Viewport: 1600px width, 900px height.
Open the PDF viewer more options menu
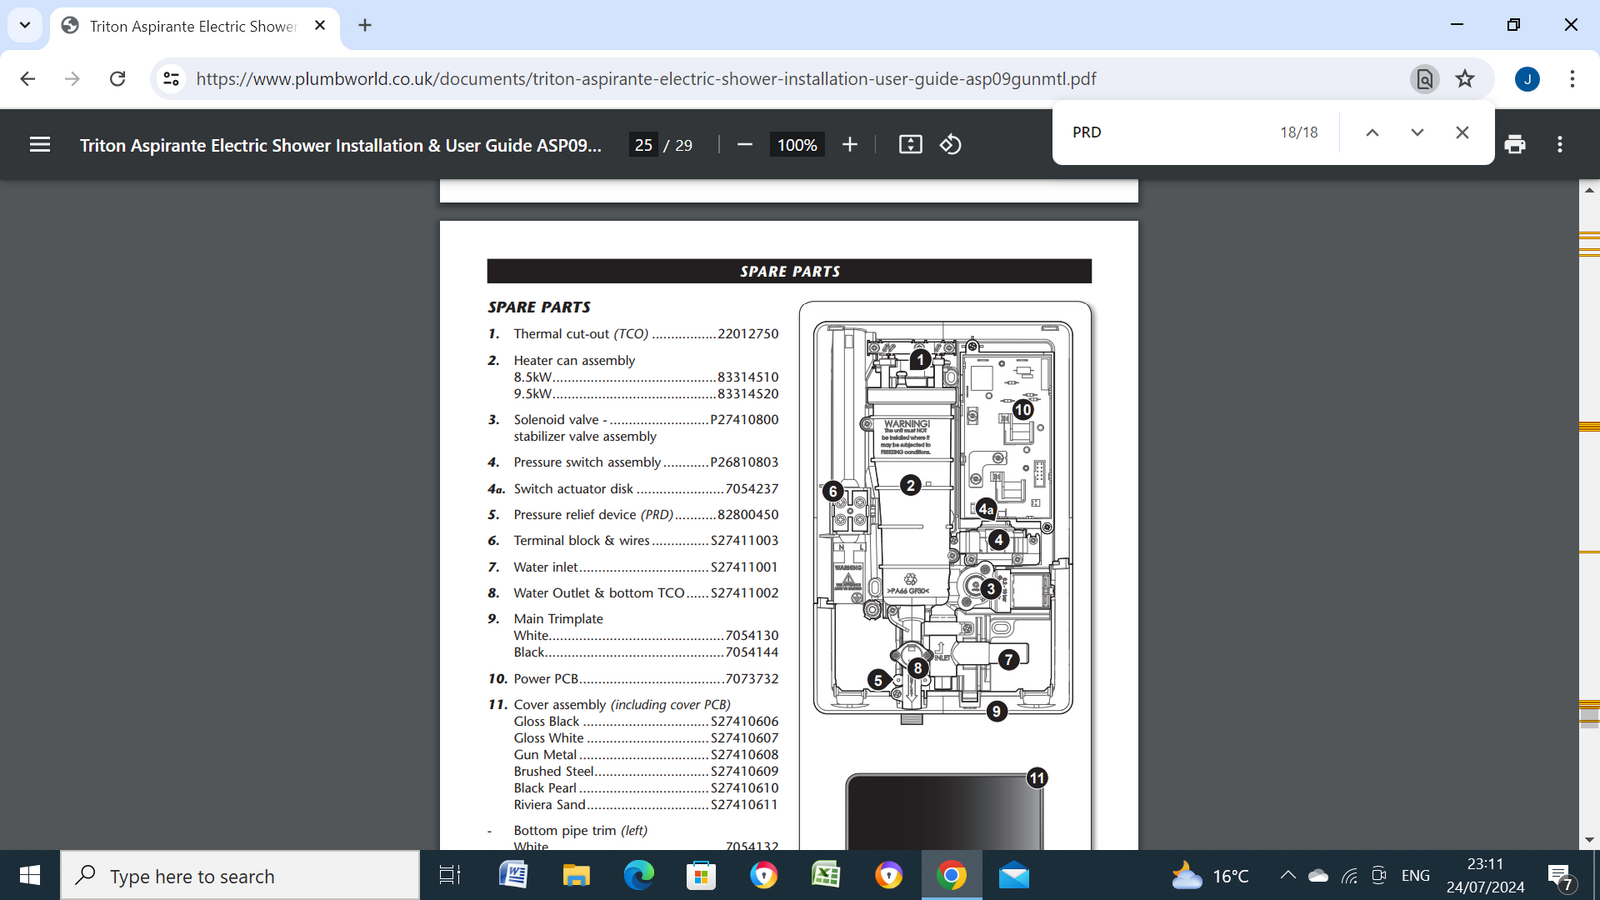click(x=1558, y=144)
